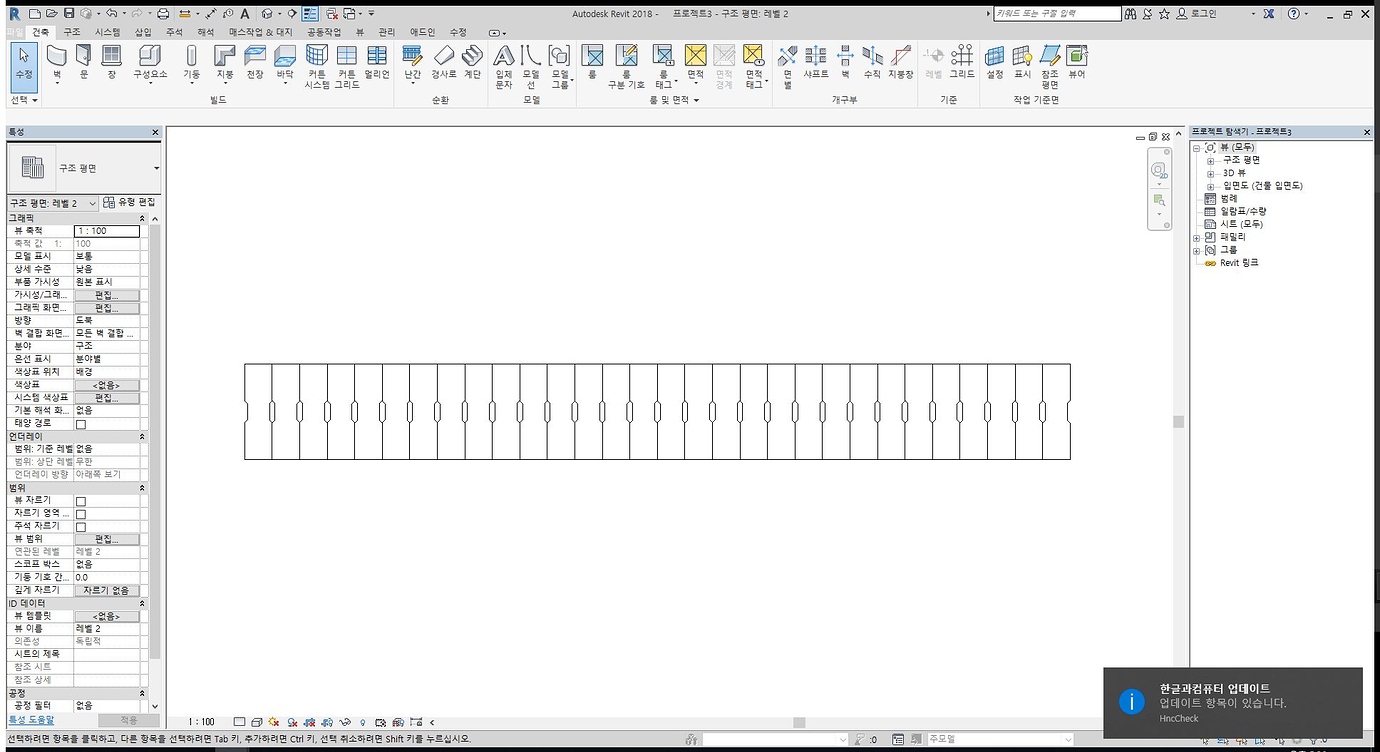1380x752 pixels.
Task: Open the view scale dropdown showing 1:100
Action: 107,230
